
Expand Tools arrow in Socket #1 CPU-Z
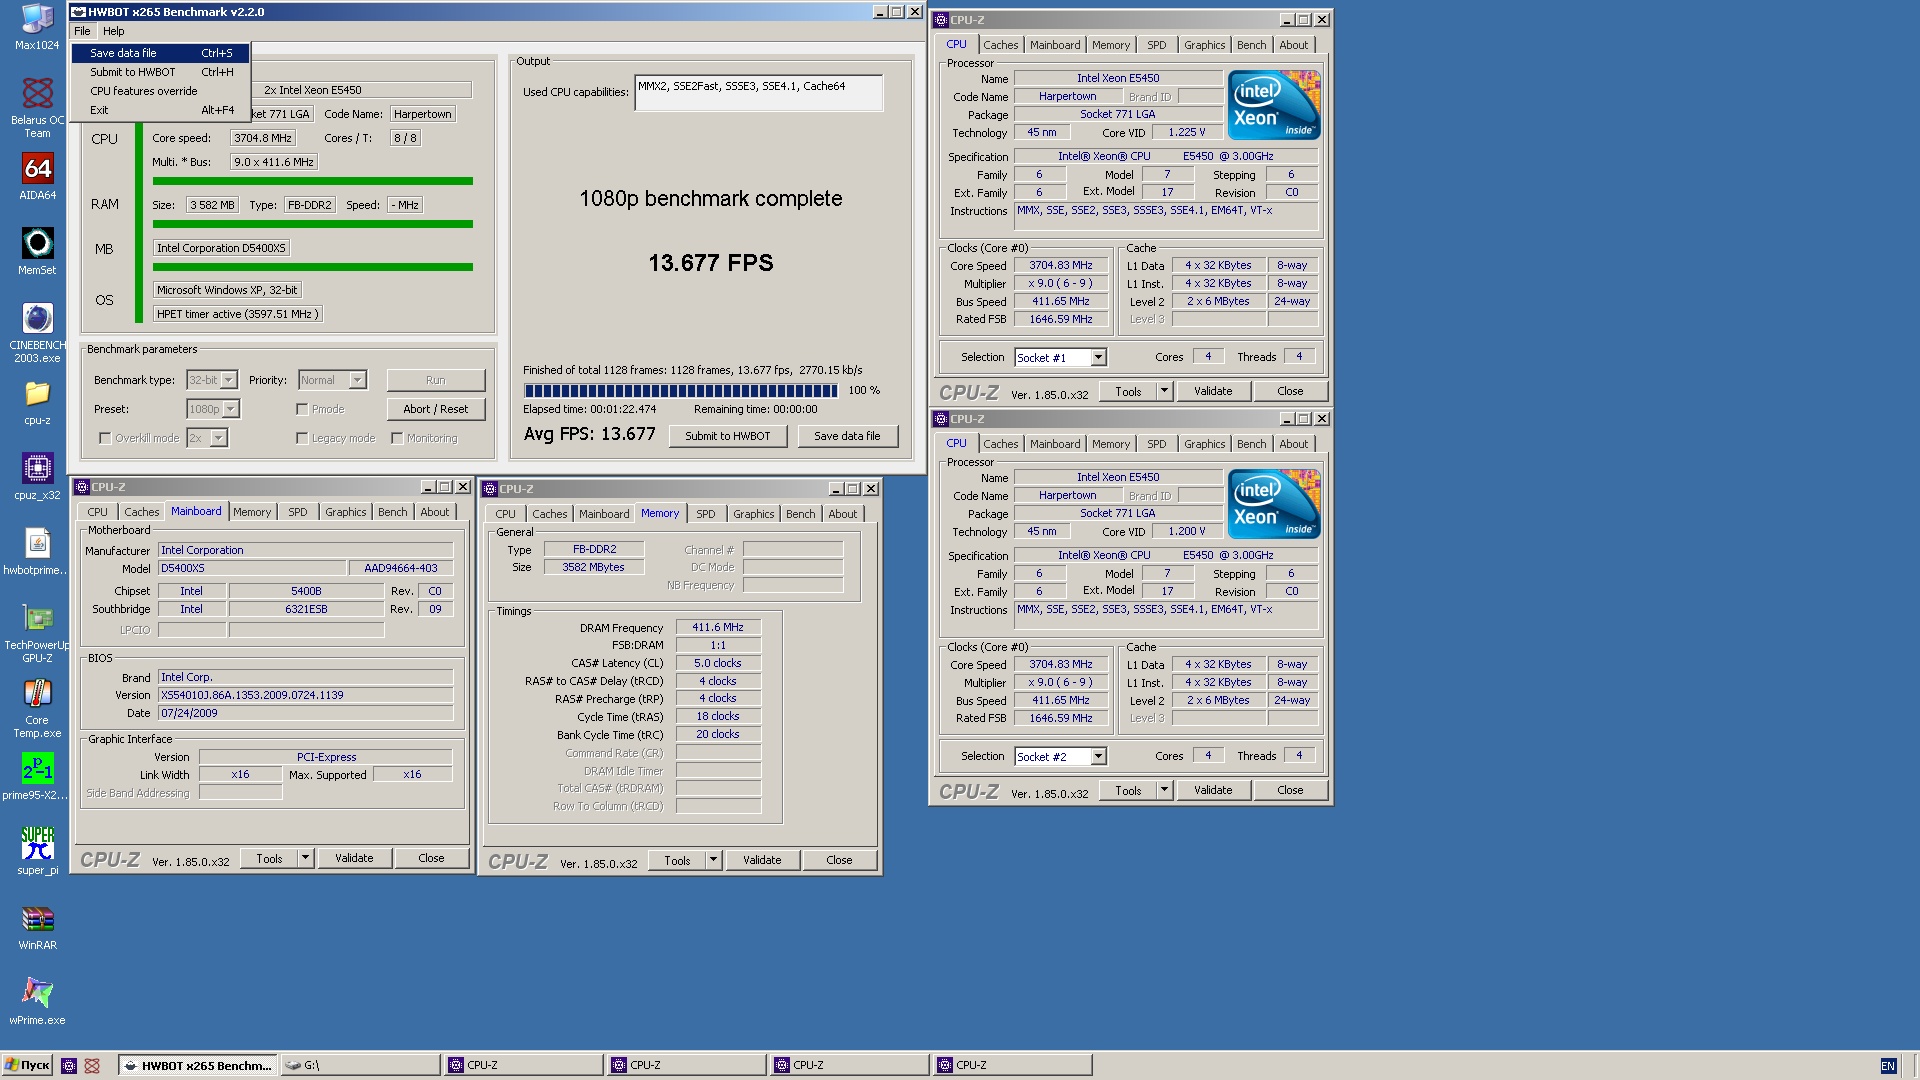[x=1164, y=391]
